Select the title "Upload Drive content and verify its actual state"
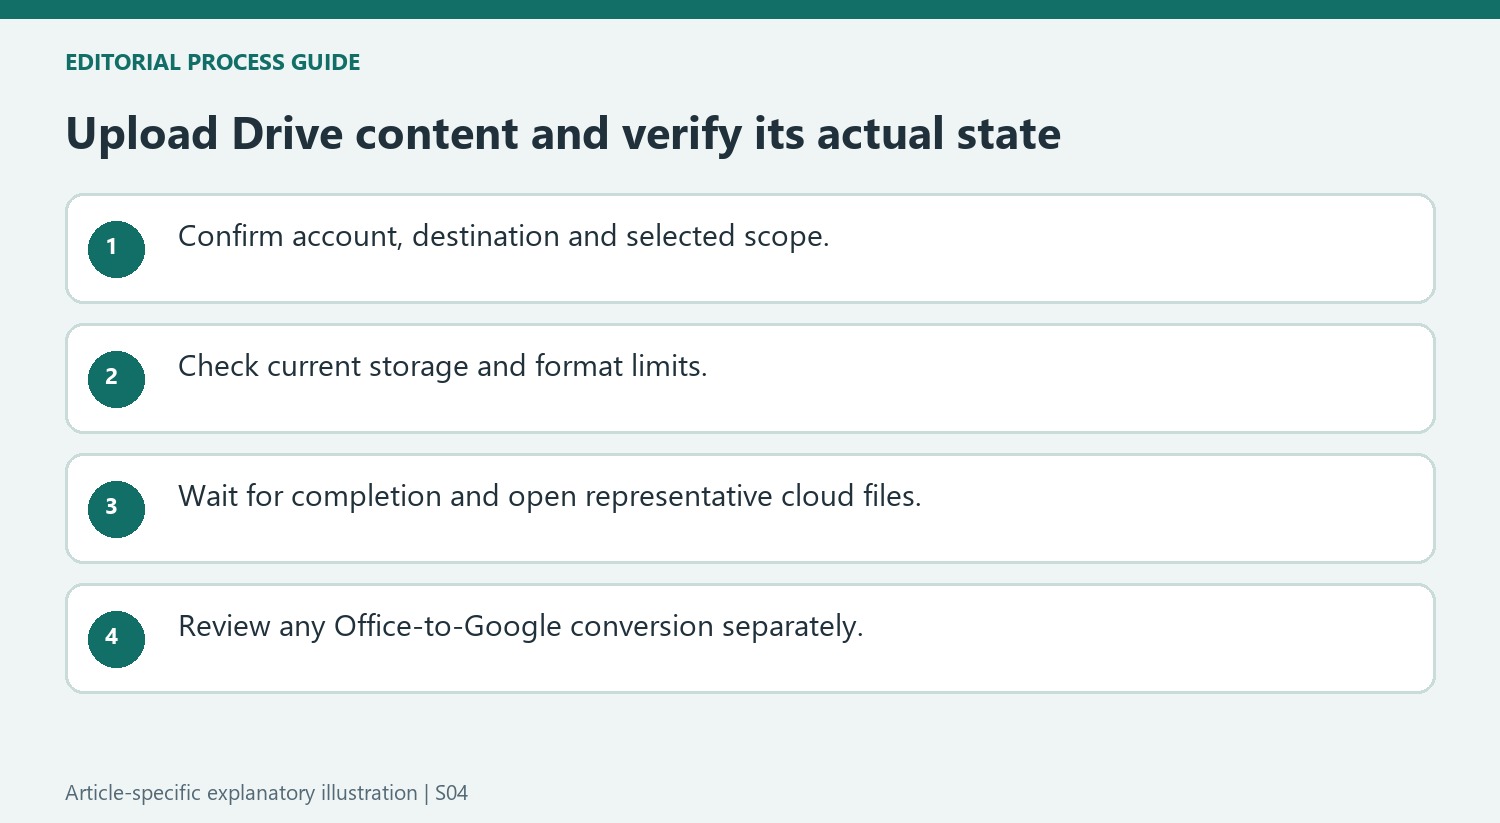This screenshot has height=823, width=1500. (563, 134)
